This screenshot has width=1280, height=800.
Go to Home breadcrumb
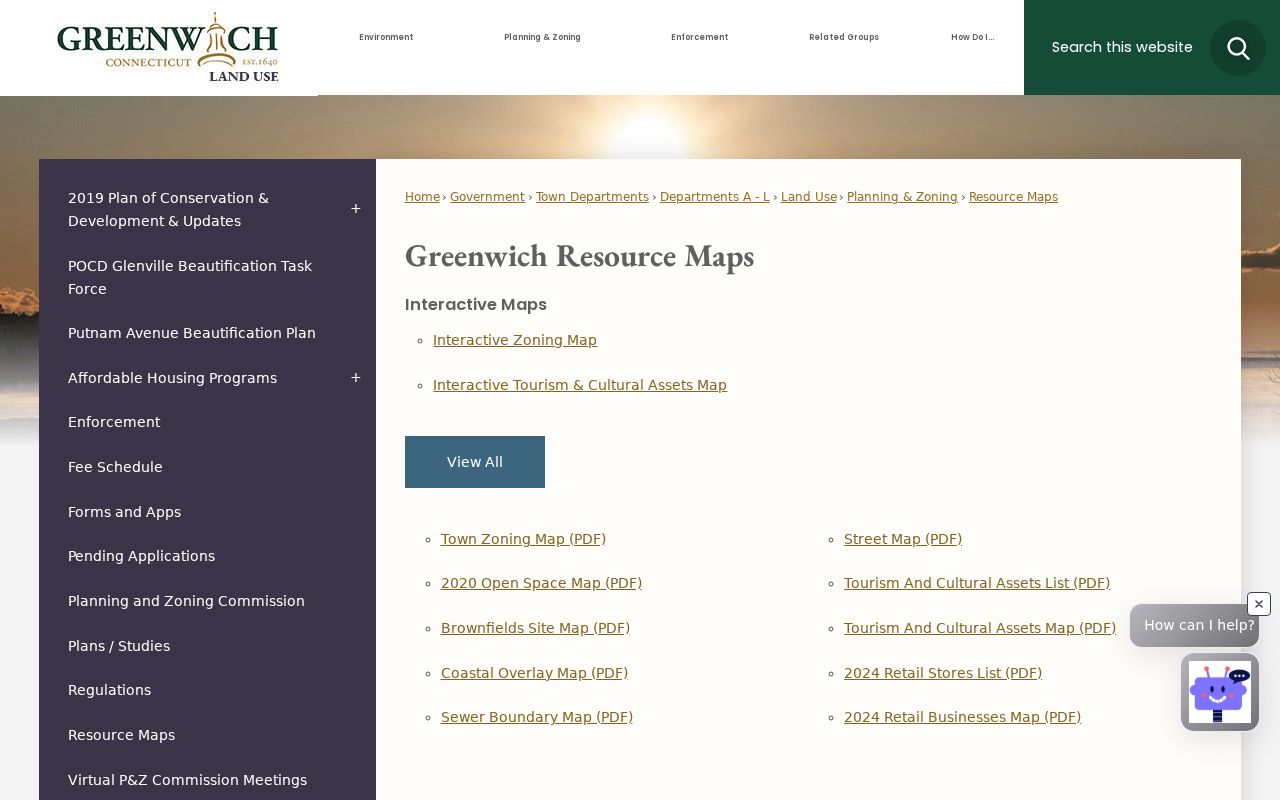click(422, 197)
